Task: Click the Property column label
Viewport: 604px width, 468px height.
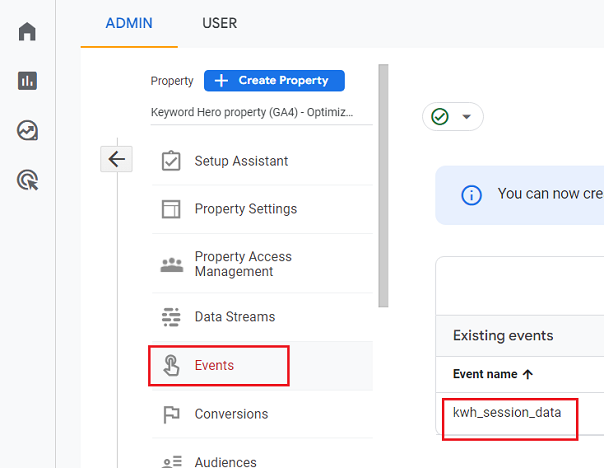Action: 172,81
